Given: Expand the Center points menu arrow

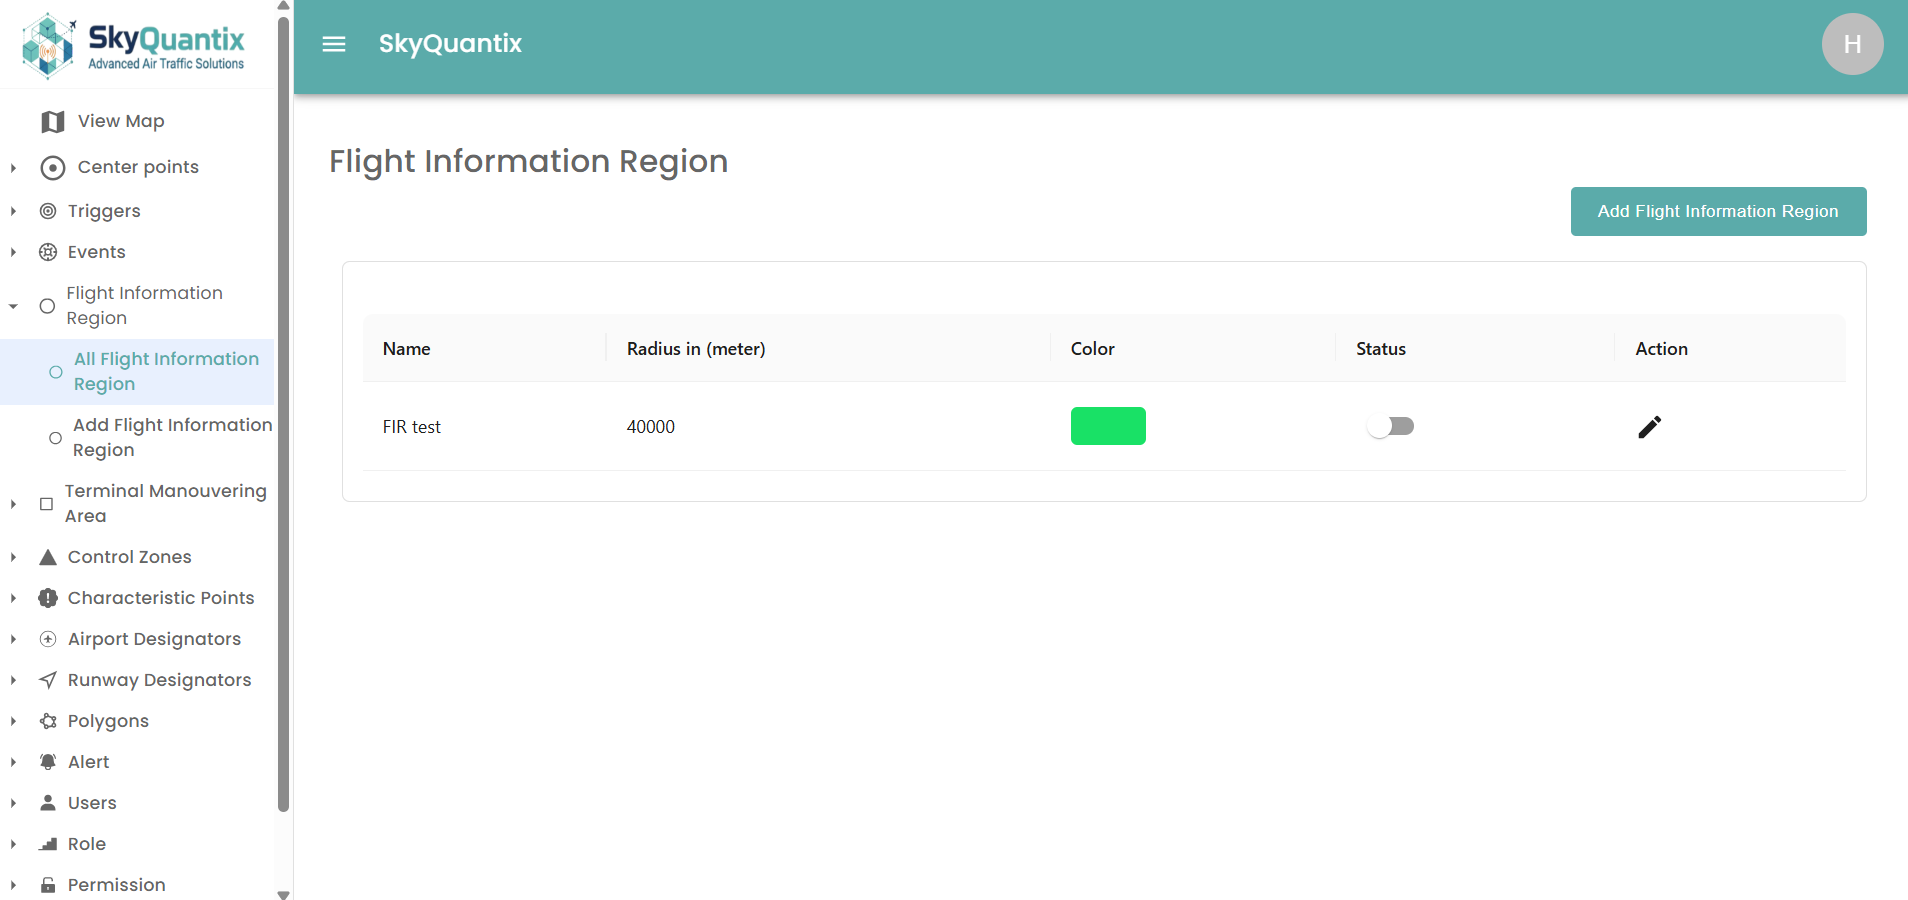Looking at the screenshot, I should [13, 168].
